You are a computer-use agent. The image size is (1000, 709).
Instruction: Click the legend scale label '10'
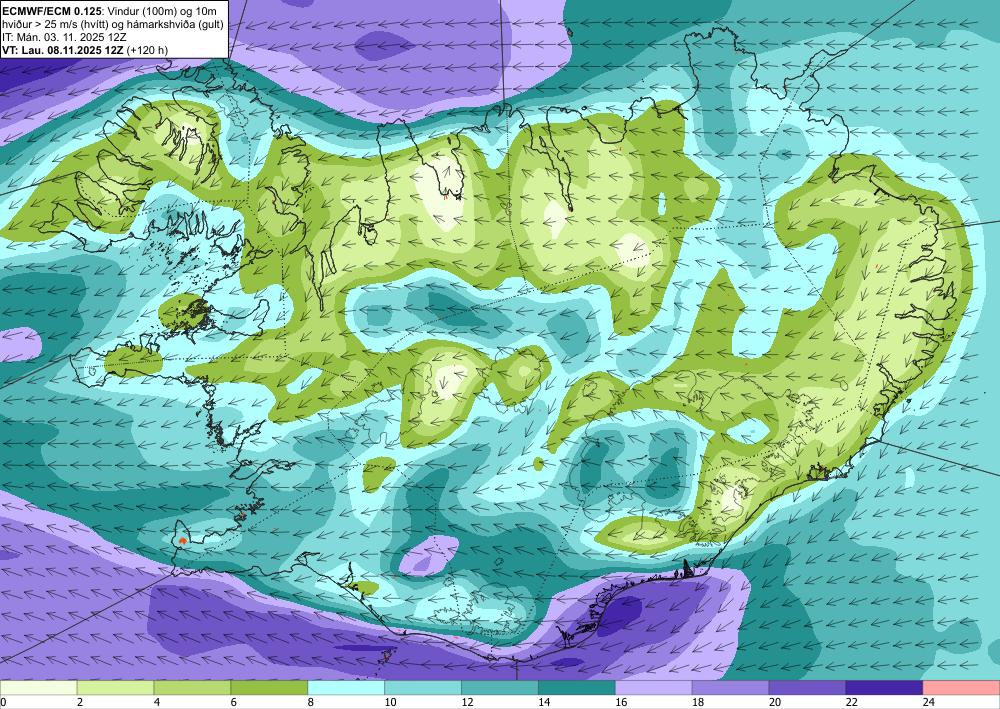pyautogui.click(x=390, y=702)
